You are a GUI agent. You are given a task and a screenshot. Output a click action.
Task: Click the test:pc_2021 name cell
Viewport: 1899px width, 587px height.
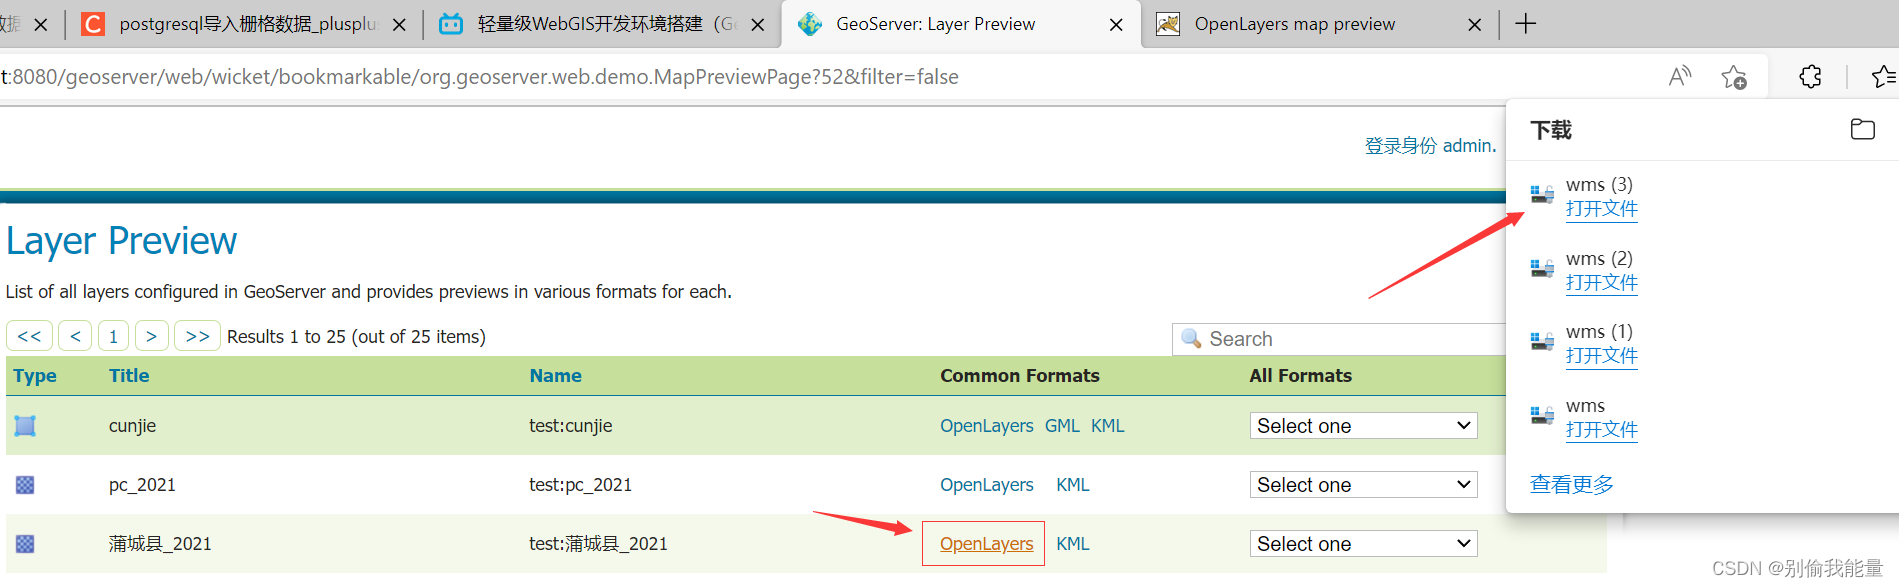pyautogui.click(x=580, y=485)
